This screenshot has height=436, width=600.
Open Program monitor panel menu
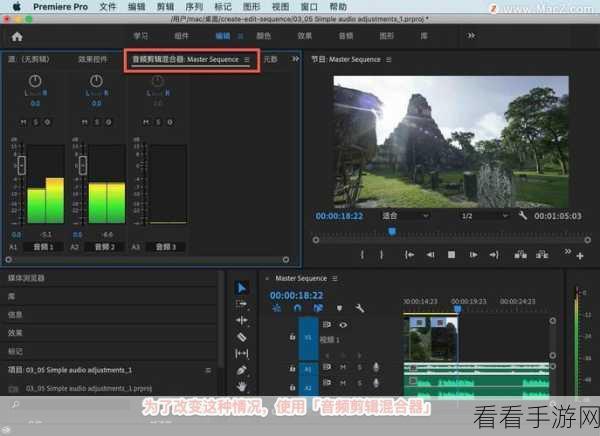389,59
